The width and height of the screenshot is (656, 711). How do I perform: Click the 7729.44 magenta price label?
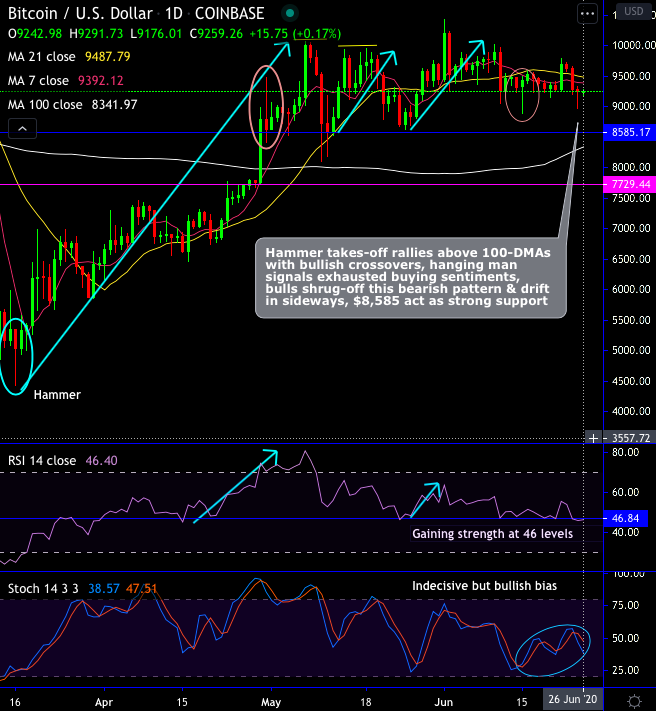pyautogui.click(x=629, y=184)
